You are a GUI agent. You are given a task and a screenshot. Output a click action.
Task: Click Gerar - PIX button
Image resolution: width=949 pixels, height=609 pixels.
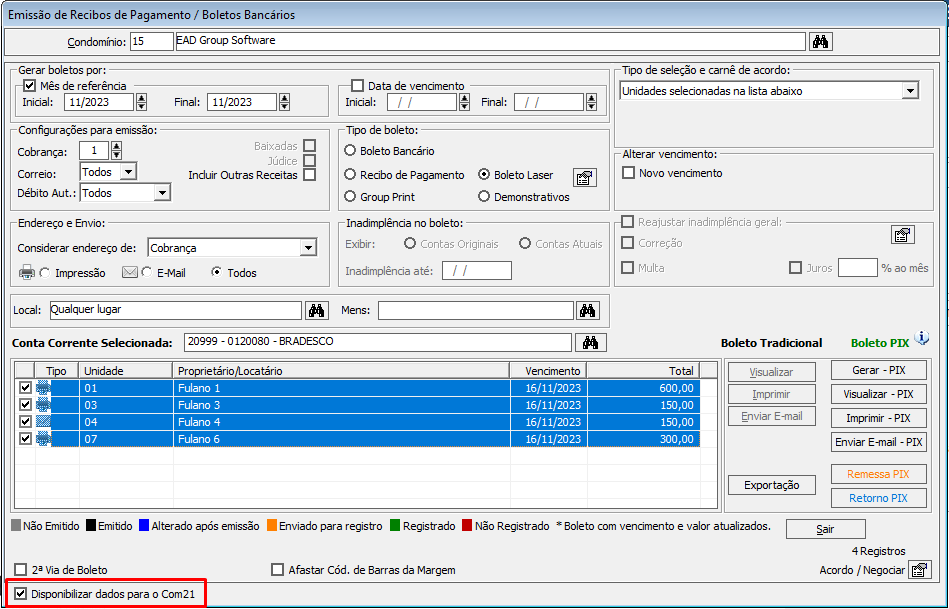point(878,370)
